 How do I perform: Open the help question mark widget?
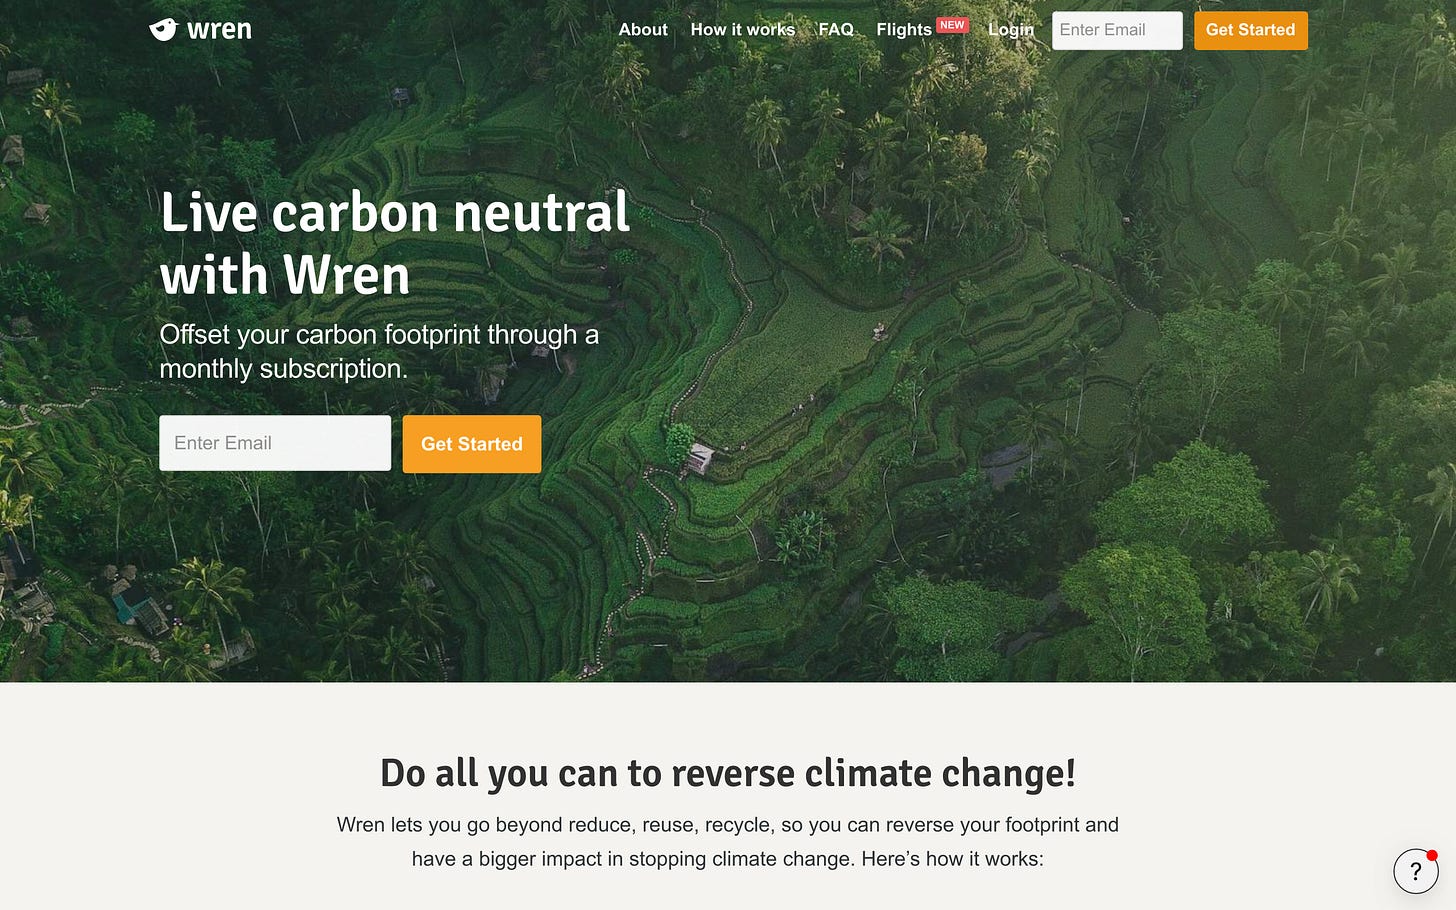coord(1415,871)
